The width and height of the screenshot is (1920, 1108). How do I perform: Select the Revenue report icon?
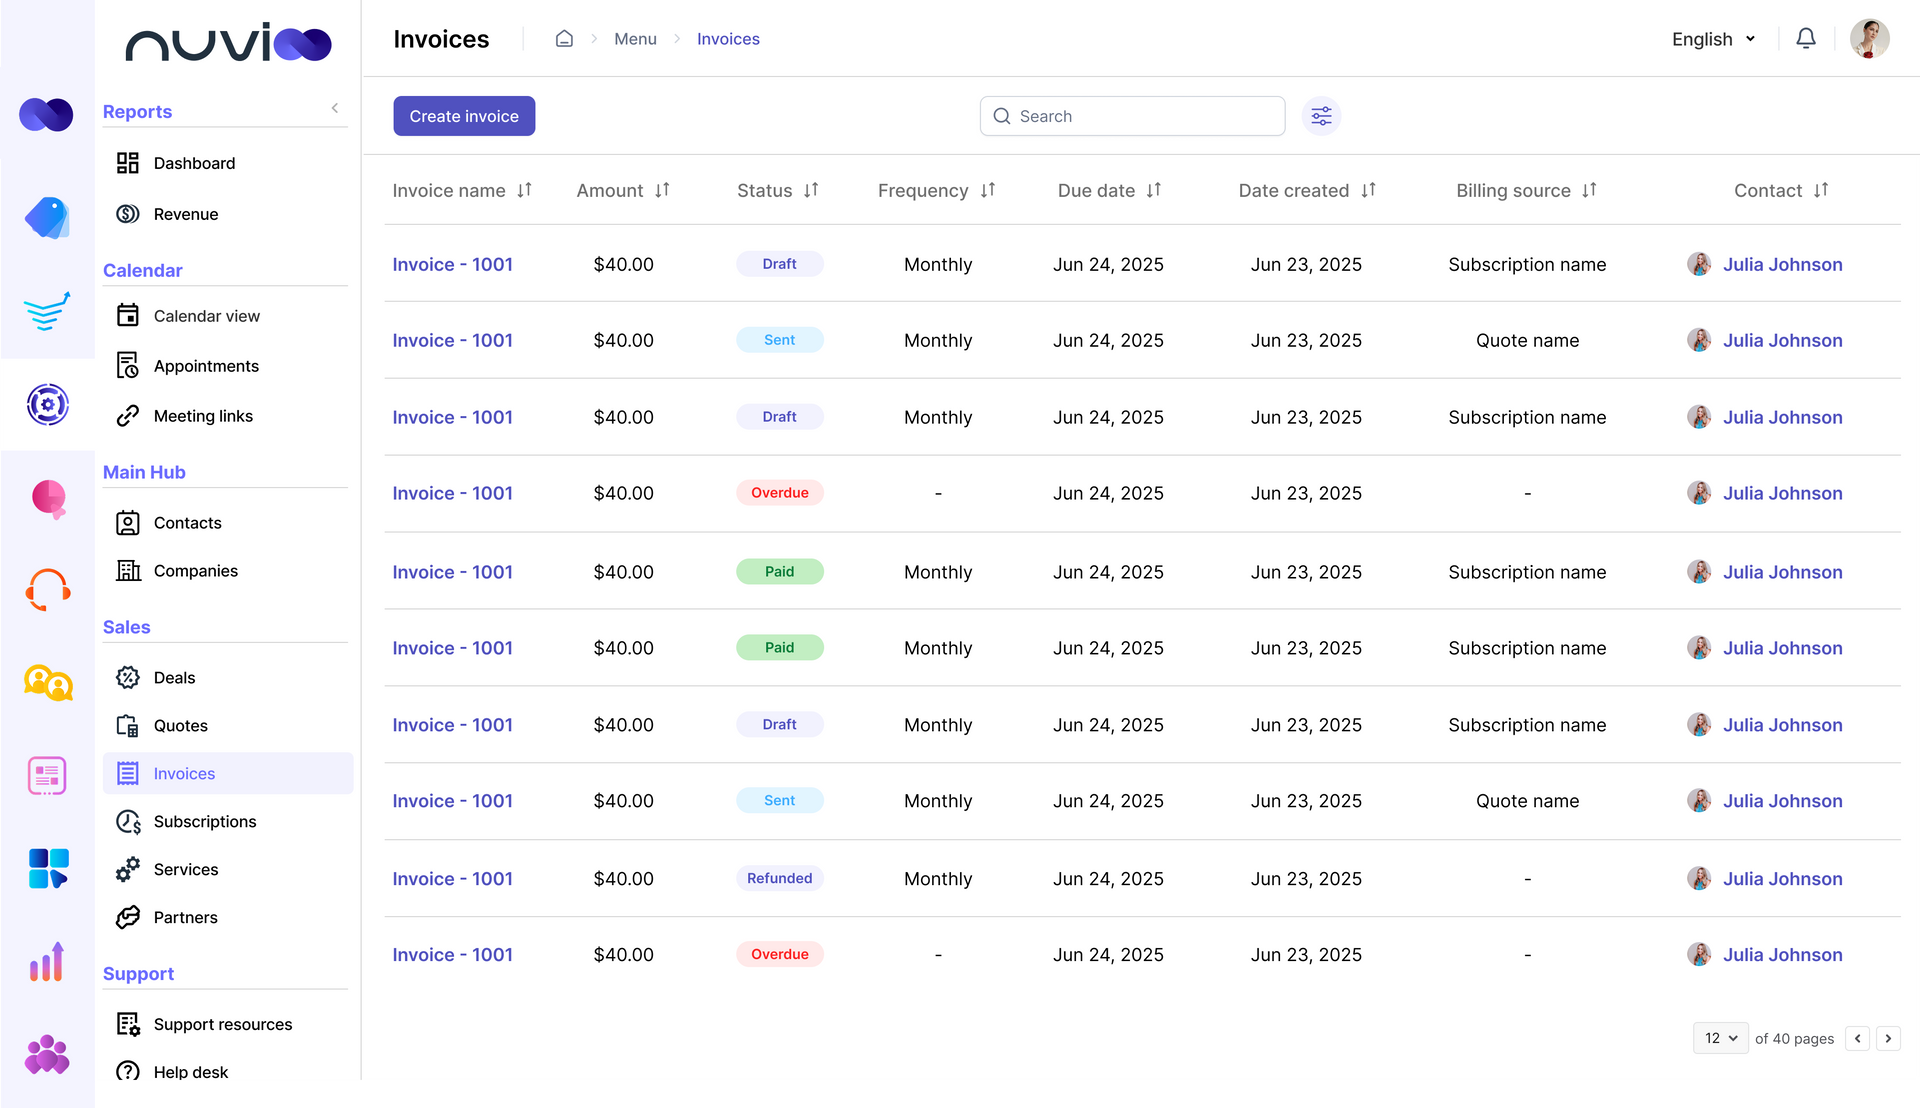128,213
